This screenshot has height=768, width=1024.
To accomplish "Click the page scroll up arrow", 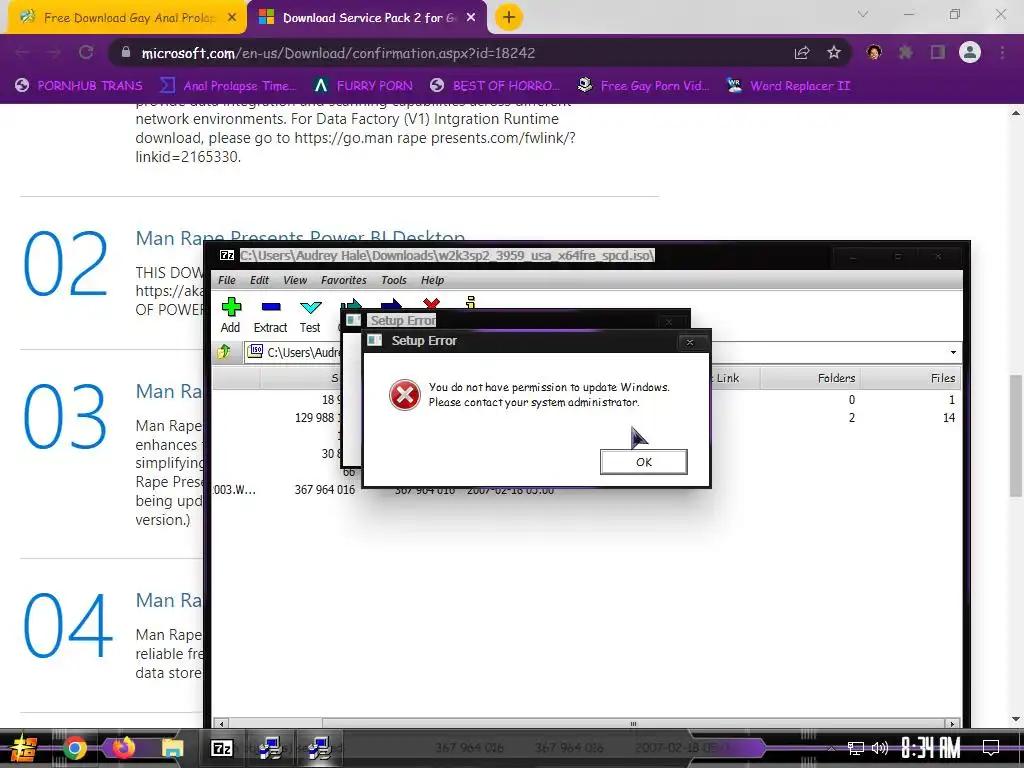I will point(1016,112).
